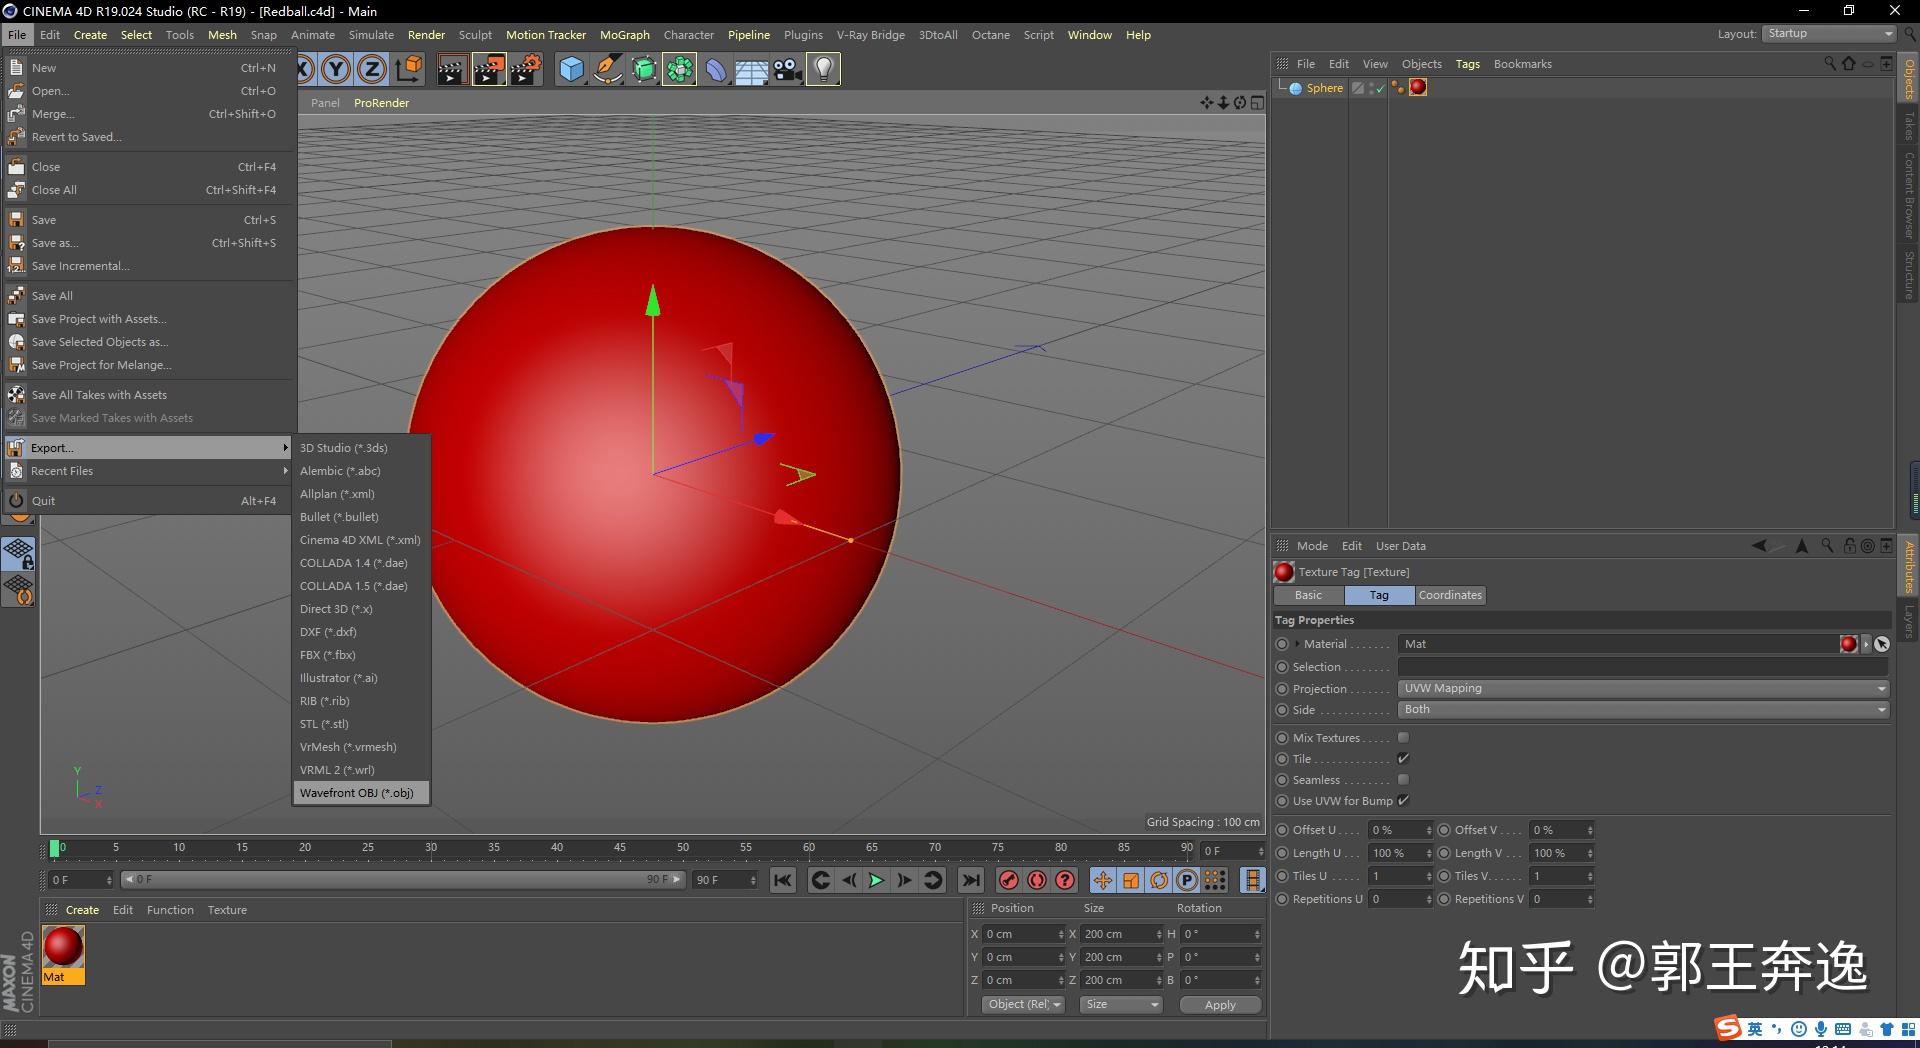
Task: Choose Wavefront OBJ export format
Action: coord(357,793)
